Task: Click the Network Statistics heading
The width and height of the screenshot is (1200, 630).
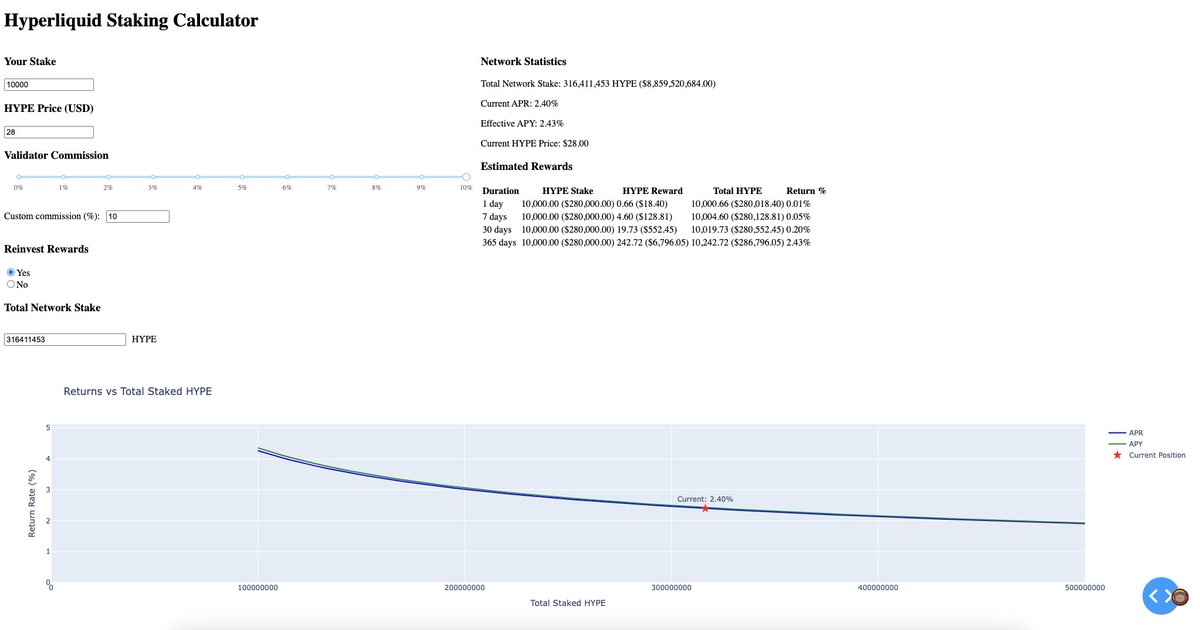Action: tap(523, 62)
